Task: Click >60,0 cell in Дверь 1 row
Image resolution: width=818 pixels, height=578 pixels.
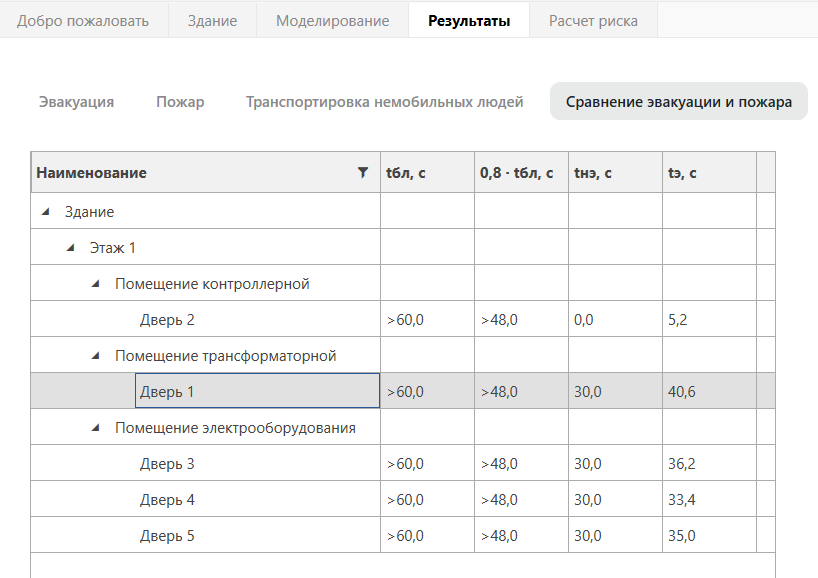Action: tap(427, 392)
